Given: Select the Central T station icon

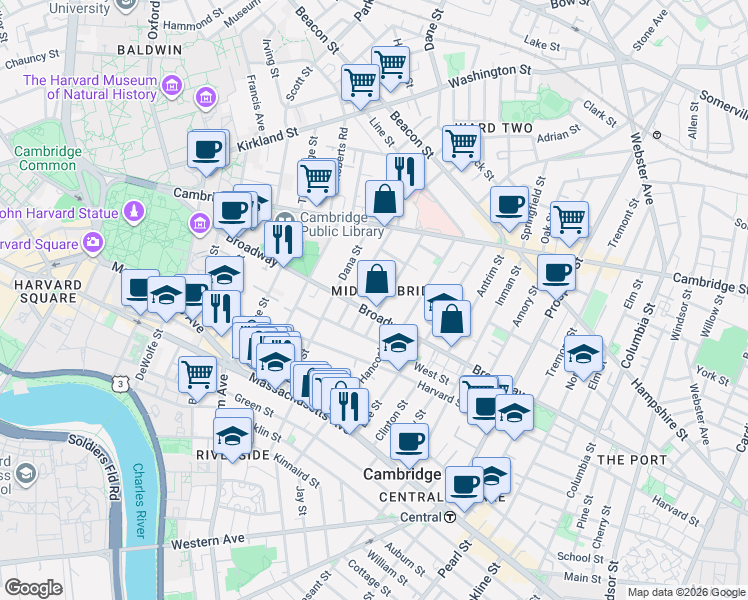Looking at the screenshot, I should tap(450, 517).
